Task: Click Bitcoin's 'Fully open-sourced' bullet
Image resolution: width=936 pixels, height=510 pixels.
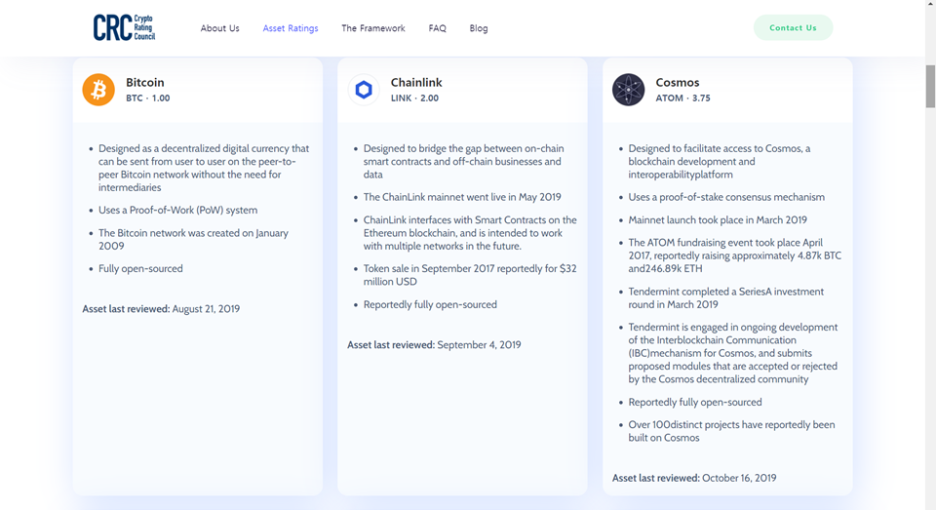Action: point(140,269)
